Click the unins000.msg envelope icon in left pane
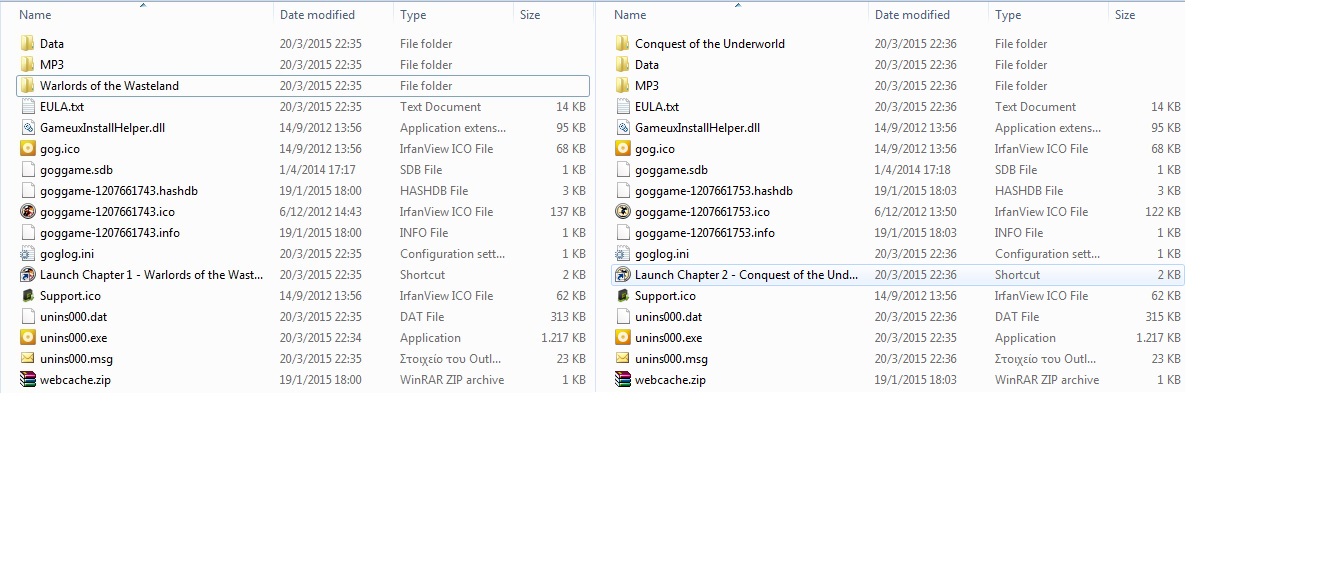 [27, 359]
